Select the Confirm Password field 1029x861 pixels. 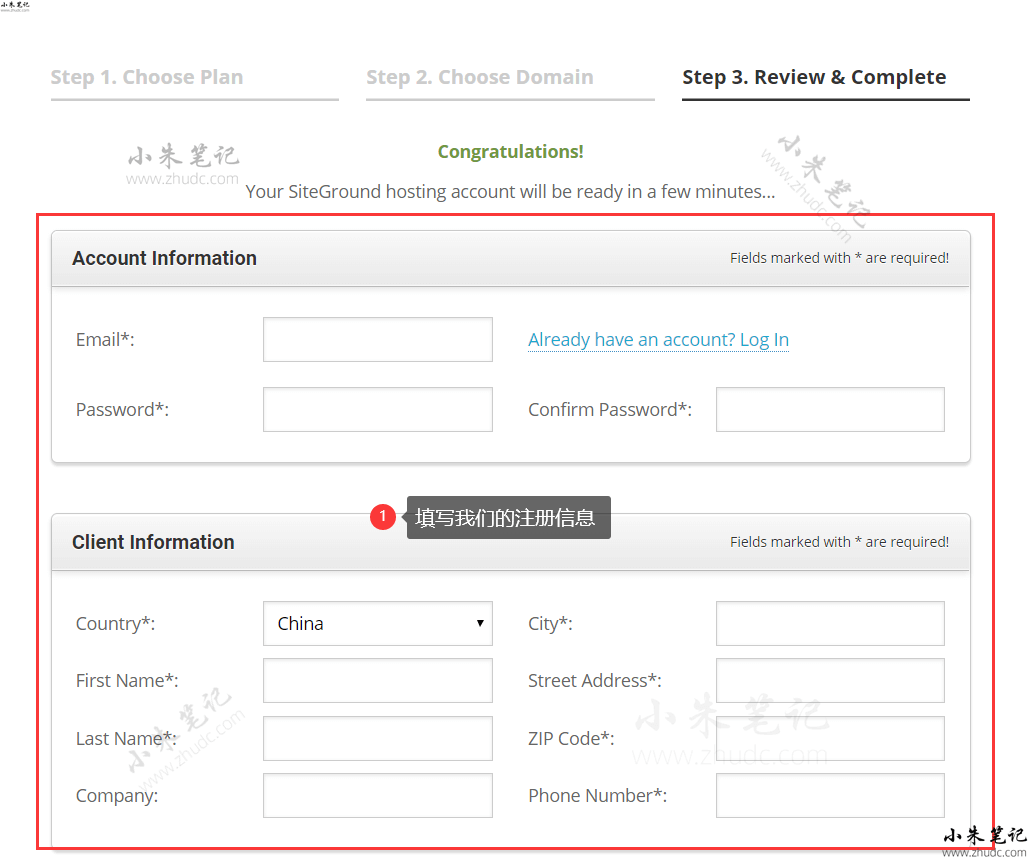830,410
